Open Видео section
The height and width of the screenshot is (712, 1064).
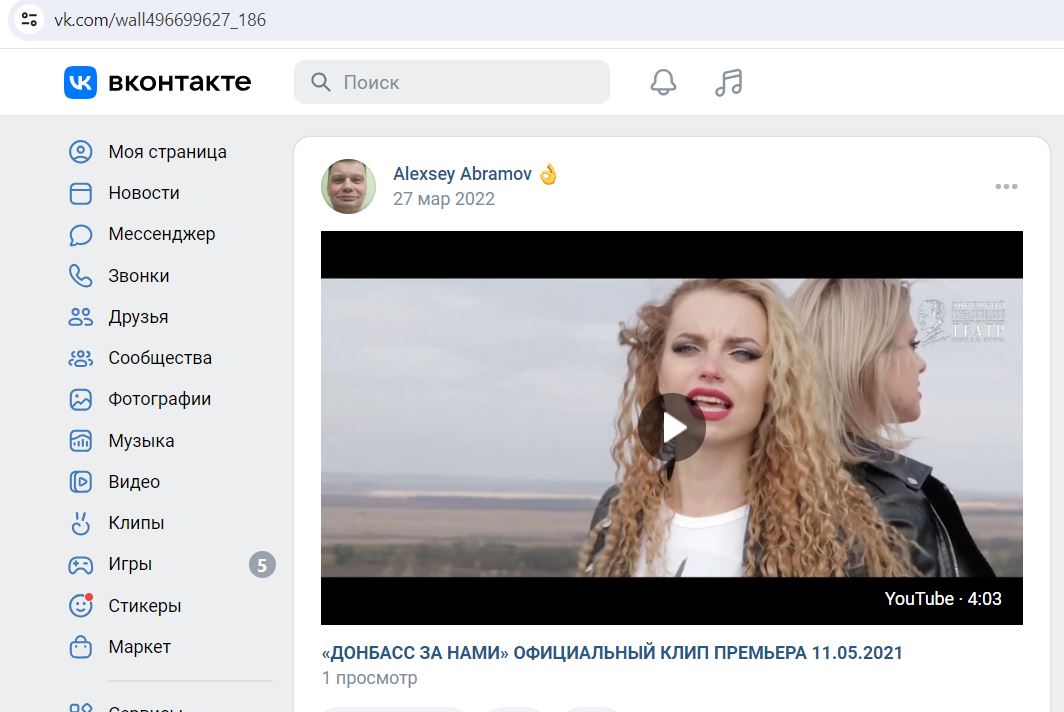[134, 482]
